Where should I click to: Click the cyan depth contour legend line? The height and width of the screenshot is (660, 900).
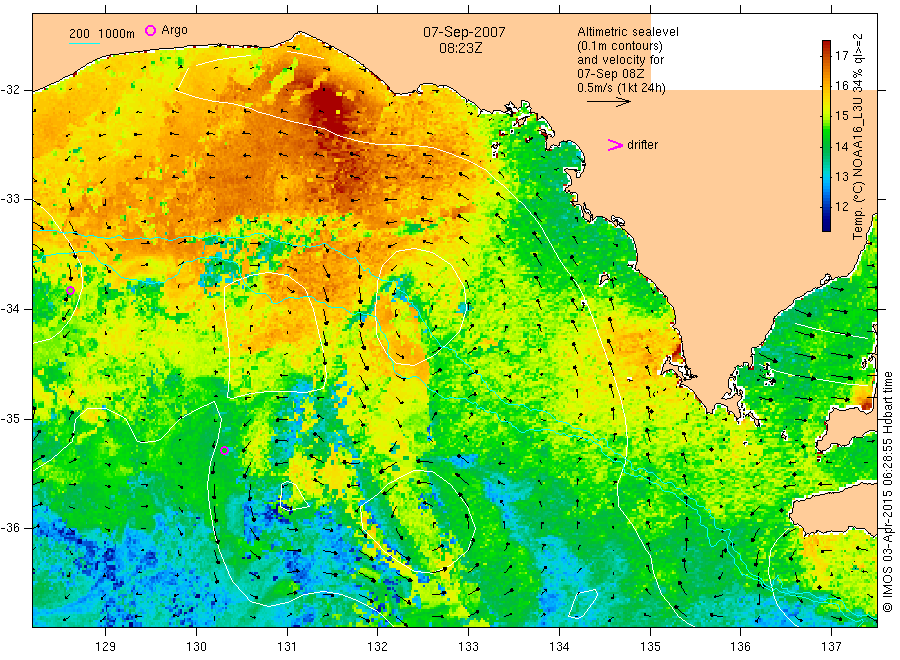click(x=84, y=43)
